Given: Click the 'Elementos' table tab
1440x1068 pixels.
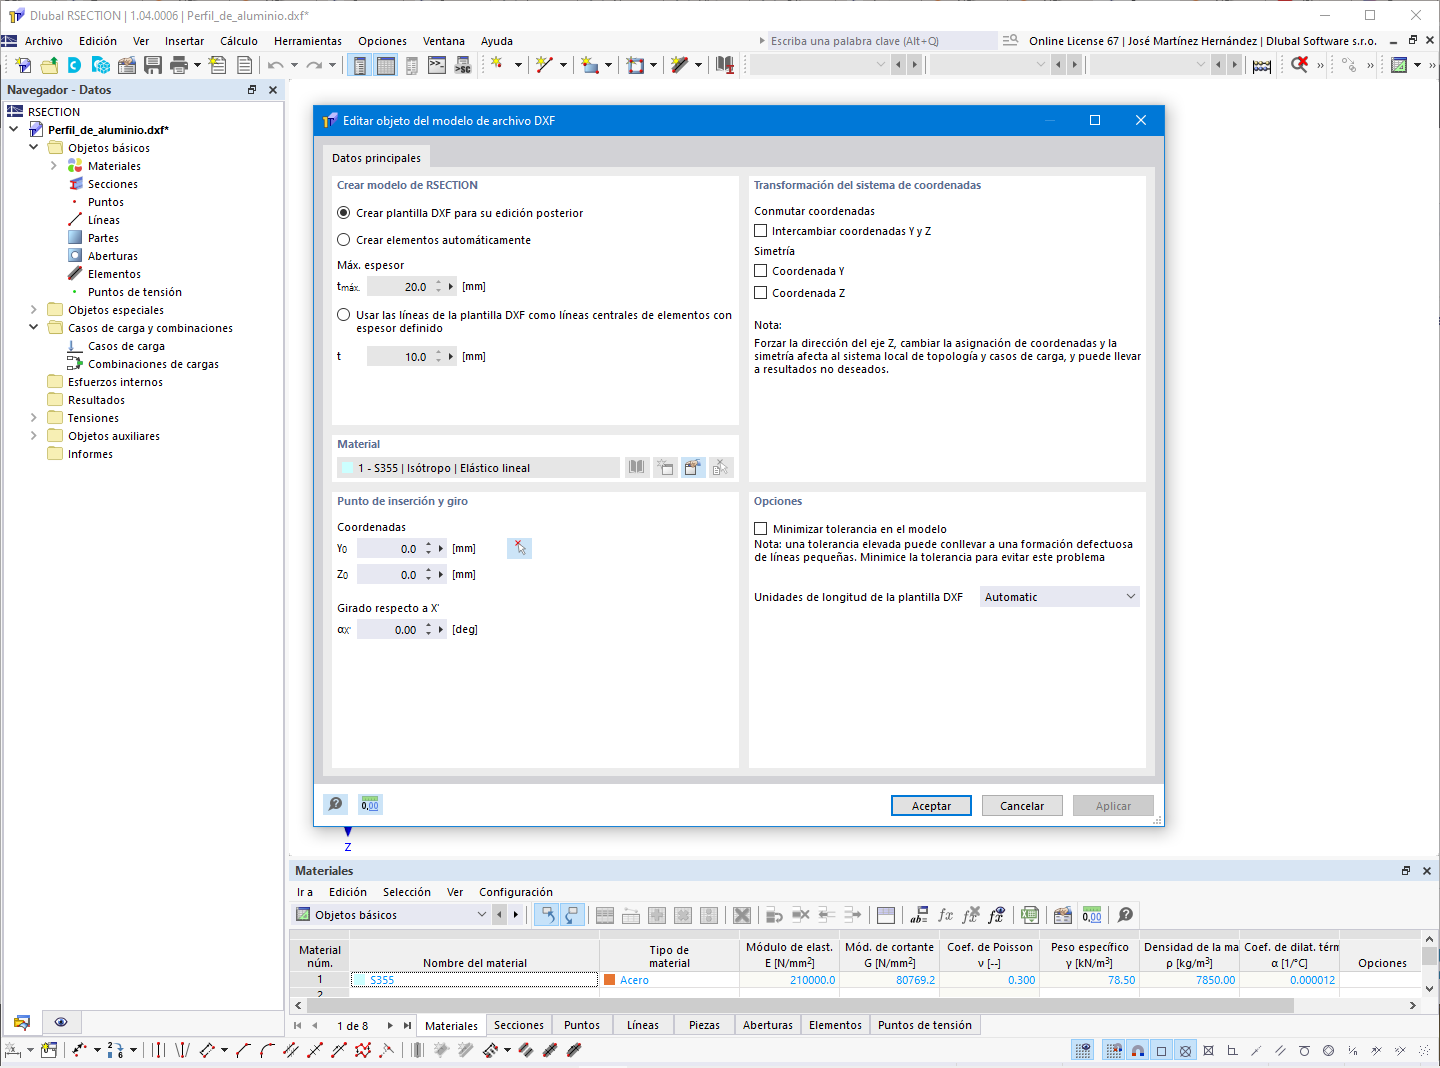Looking at the screenshot, I should (835, 1025).
